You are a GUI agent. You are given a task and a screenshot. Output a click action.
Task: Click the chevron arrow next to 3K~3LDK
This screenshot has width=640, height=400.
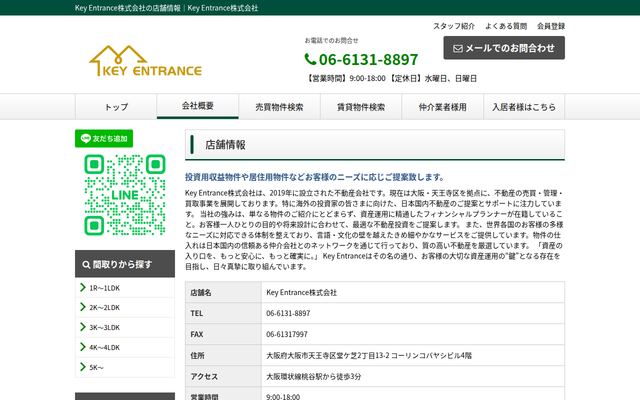tap(83, 327)
